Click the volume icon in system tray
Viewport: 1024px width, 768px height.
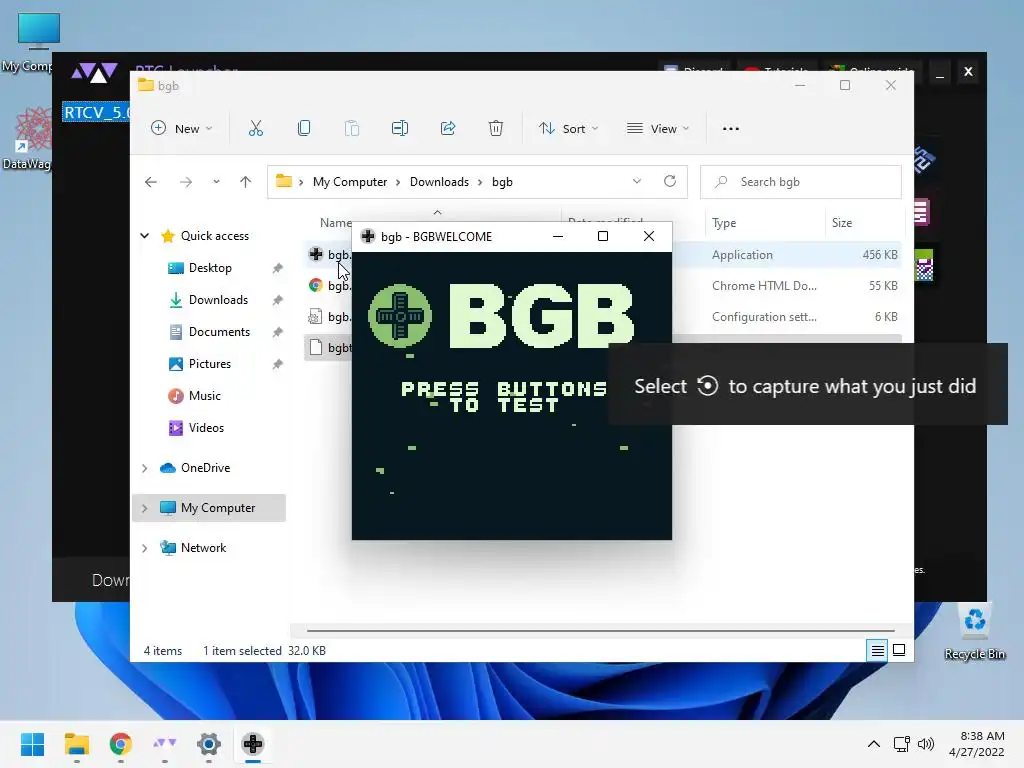tap(926, 744)
